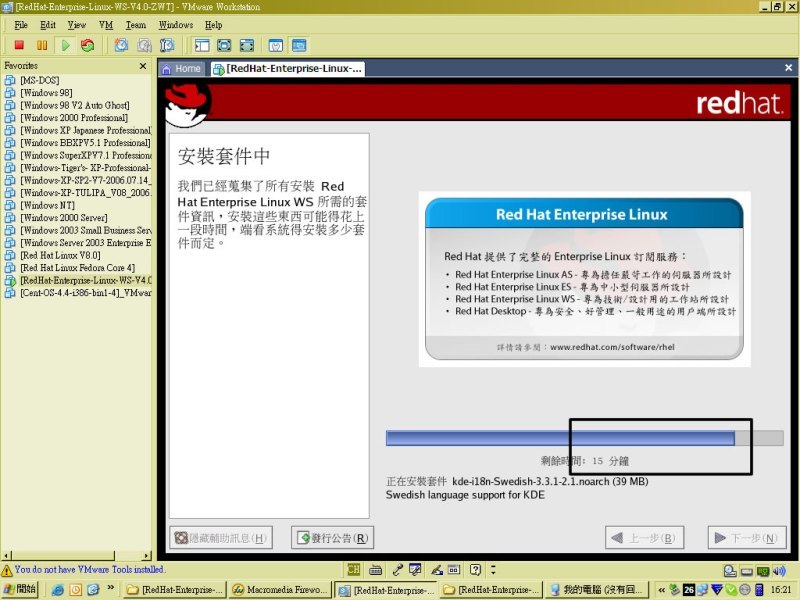800x600 pixels.
Task: Open the Help menu
Action: coord(213,25)
